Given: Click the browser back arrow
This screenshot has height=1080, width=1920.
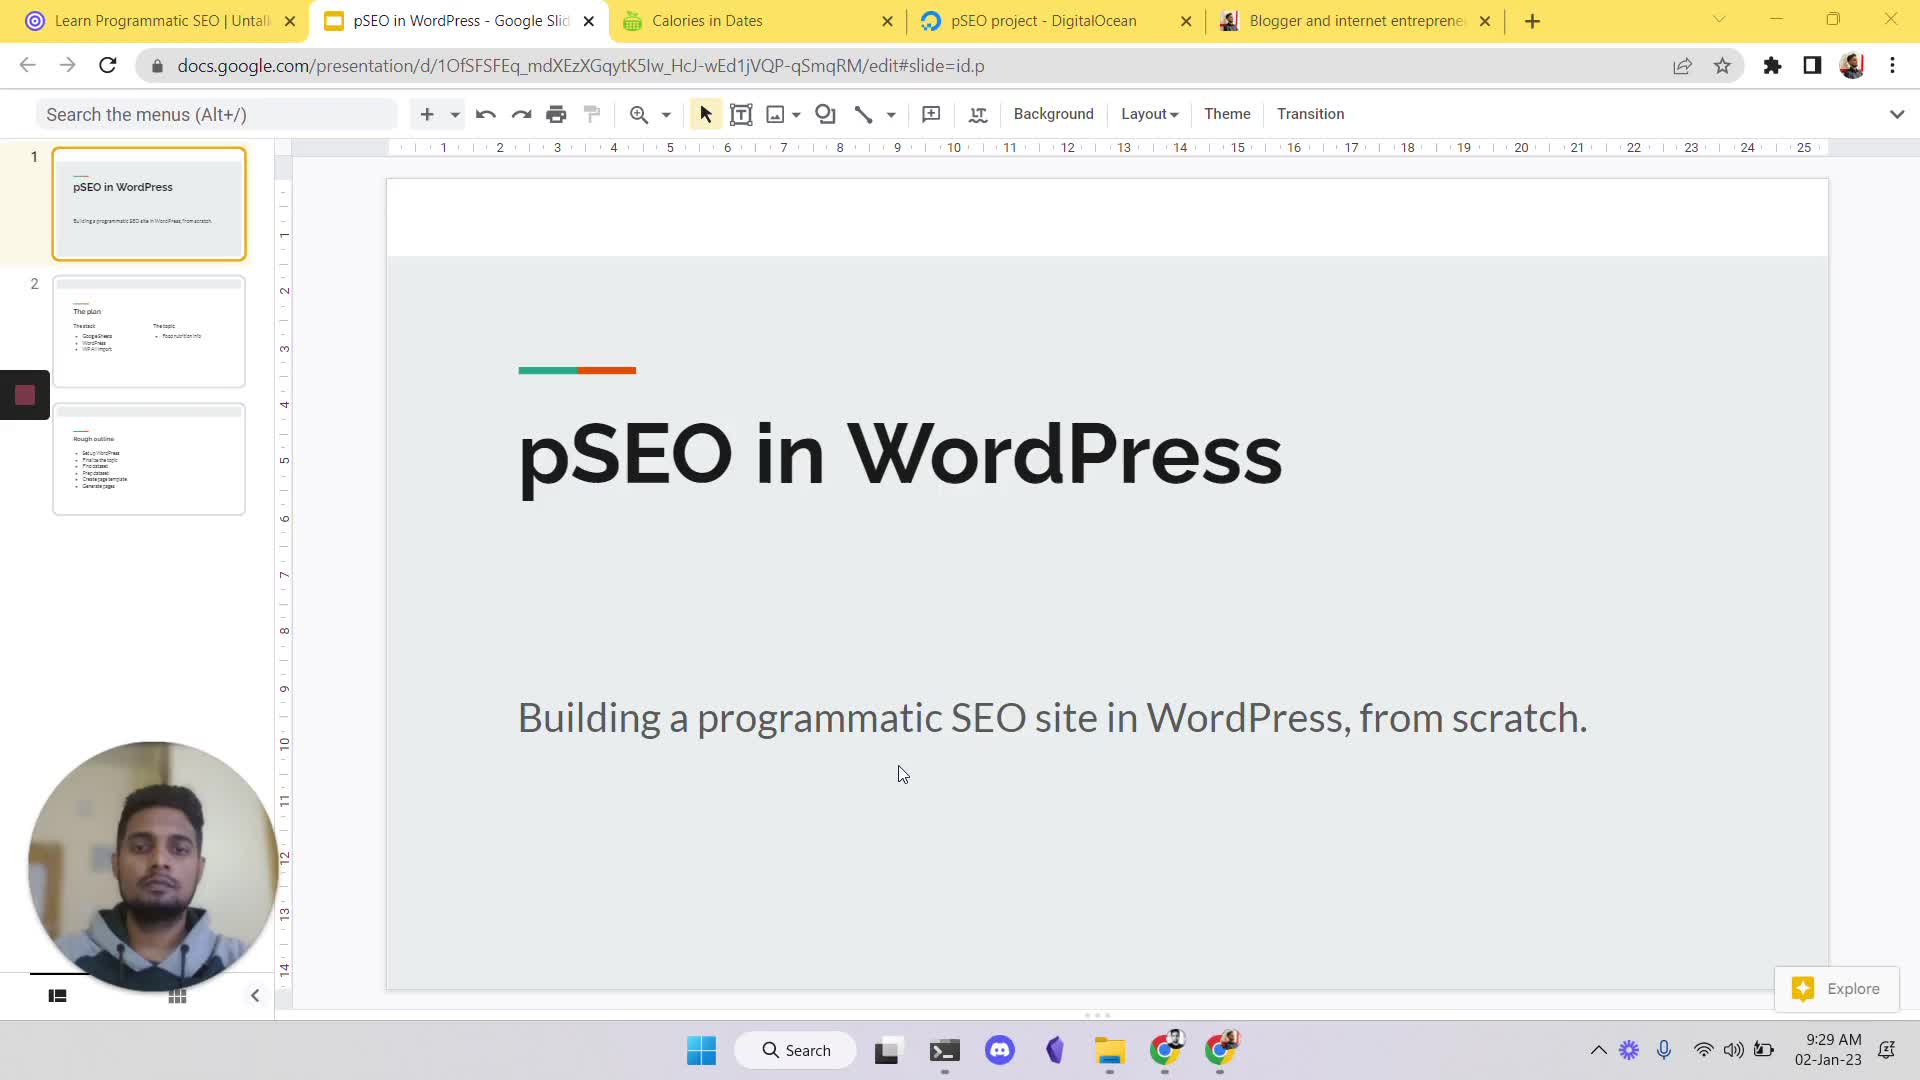Looking at the screenshot, I should (x=27, y=65).
